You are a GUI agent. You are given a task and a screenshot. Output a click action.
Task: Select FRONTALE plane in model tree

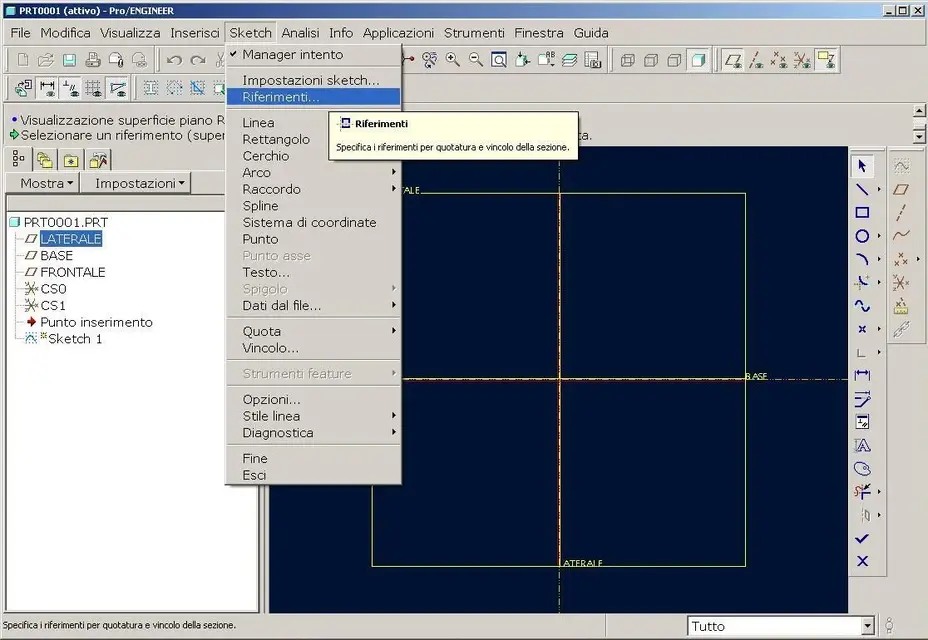72,272
